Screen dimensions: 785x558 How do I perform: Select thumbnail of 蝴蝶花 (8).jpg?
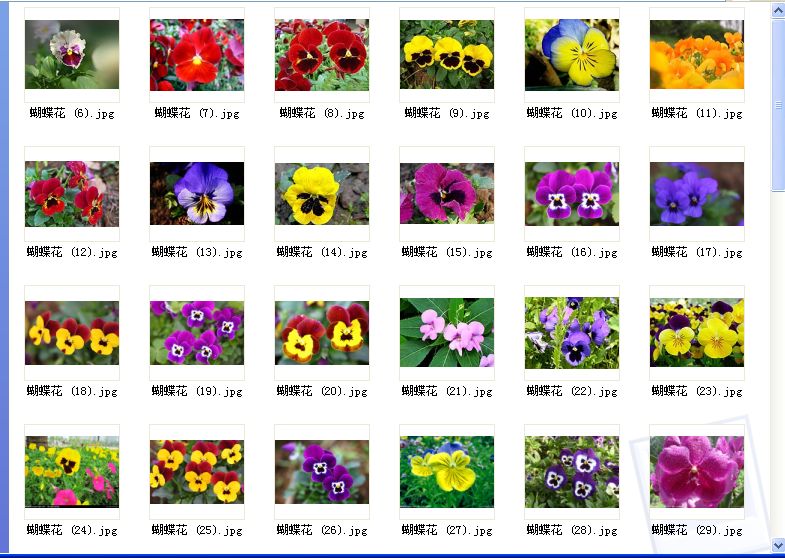322,55
